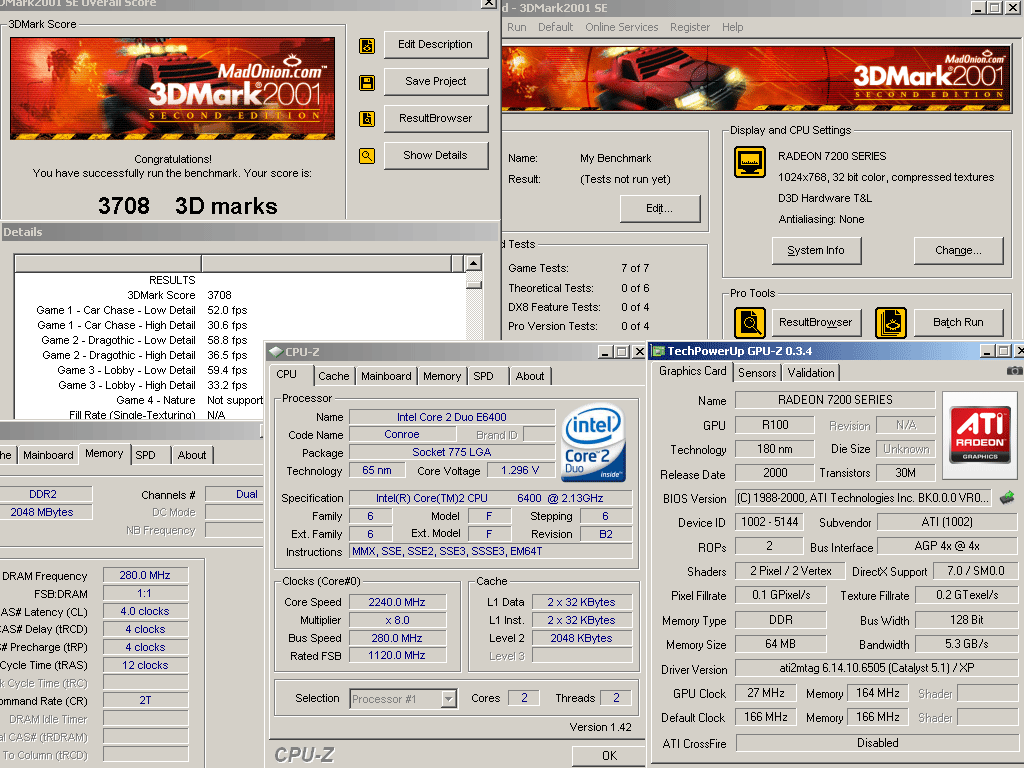
Task: Click the Batch Run button
Action: 958,323
